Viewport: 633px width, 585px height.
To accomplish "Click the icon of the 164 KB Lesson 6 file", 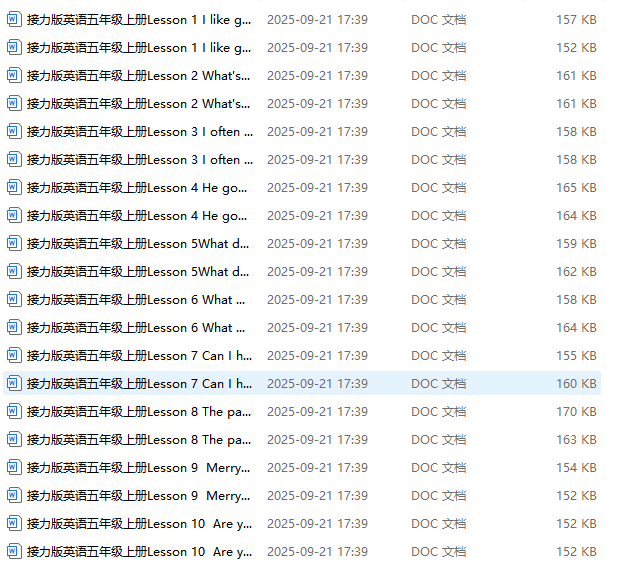I will [x=13, y=327].
